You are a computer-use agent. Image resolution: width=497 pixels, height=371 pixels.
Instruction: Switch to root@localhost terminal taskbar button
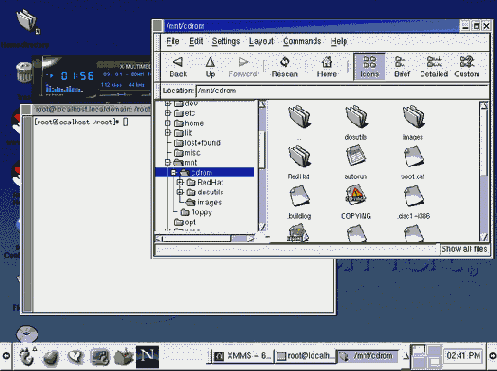305,356
